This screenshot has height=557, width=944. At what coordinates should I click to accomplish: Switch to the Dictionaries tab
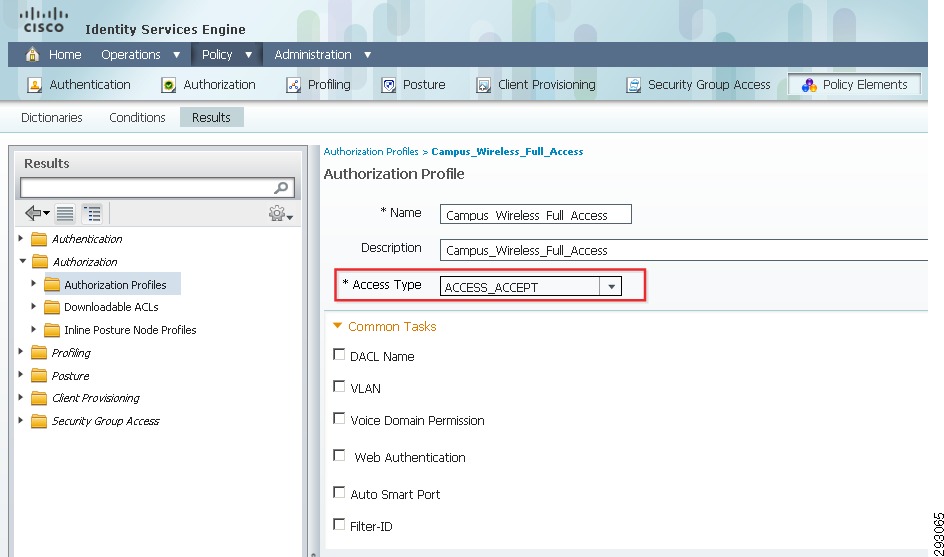tap(52, 117)
